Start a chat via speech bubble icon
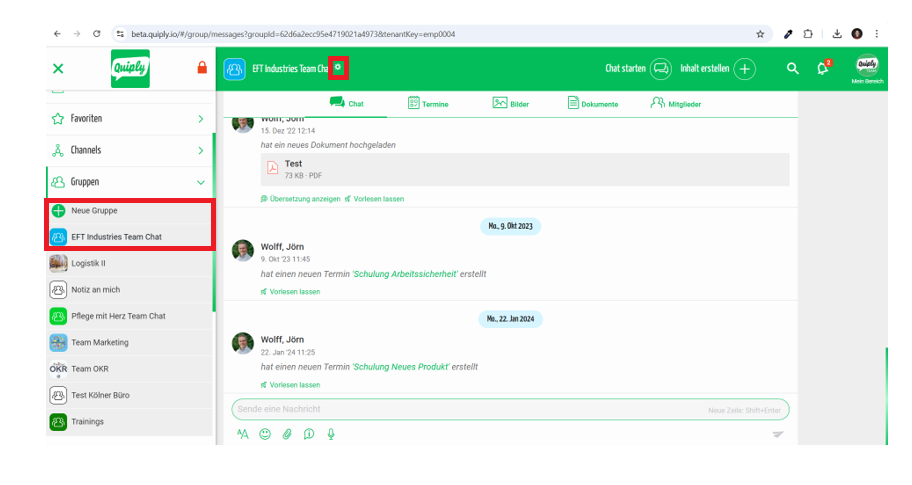 (x=661, y=69)
